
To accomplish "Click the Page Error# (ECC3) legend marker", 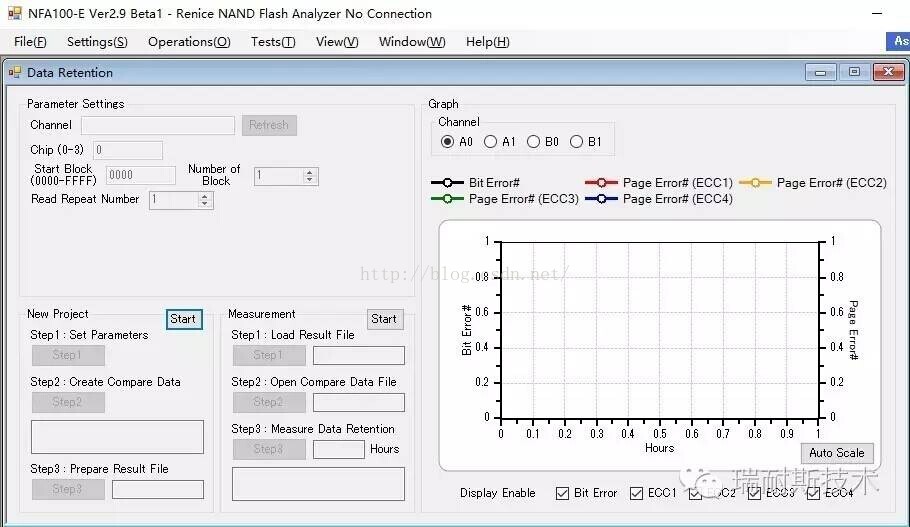I will pos(447,199).
